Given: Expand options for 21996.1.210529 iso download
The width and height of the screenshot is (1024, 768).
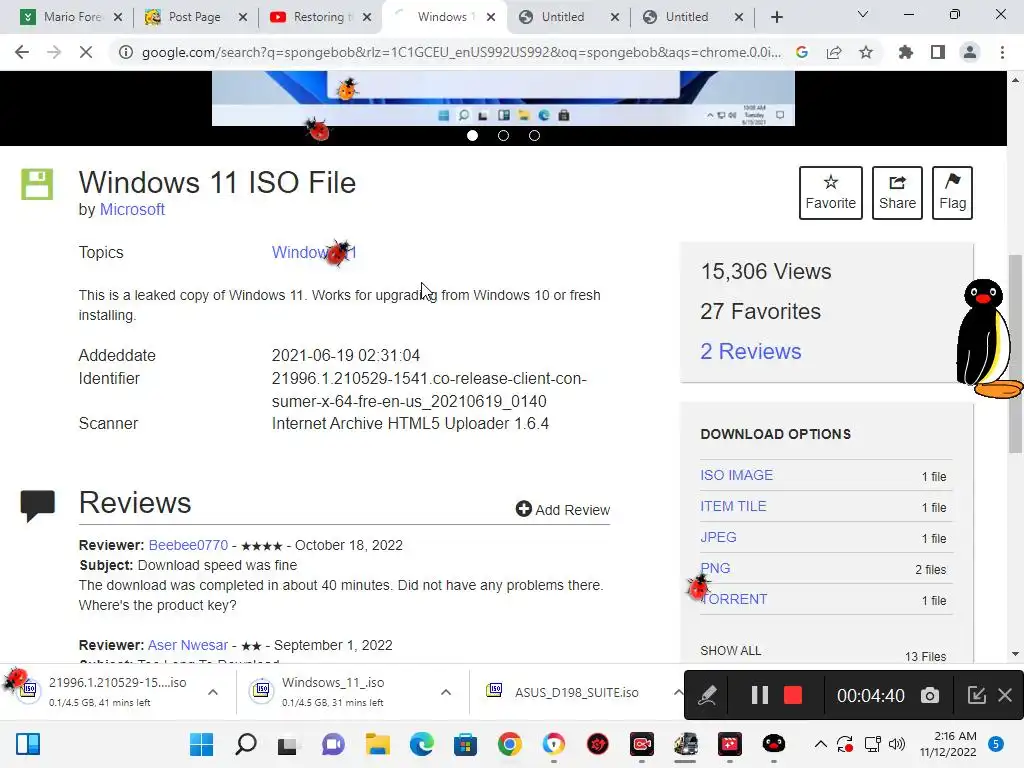Looking at the screenshot, I should (x=213, y=692).
